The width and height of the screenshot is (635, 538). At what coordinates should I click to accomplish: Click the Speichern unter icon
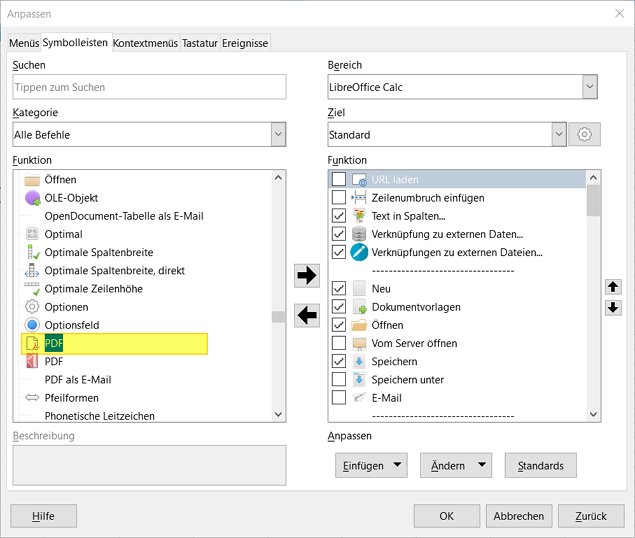pyautogui.click(x=359, y=380)
